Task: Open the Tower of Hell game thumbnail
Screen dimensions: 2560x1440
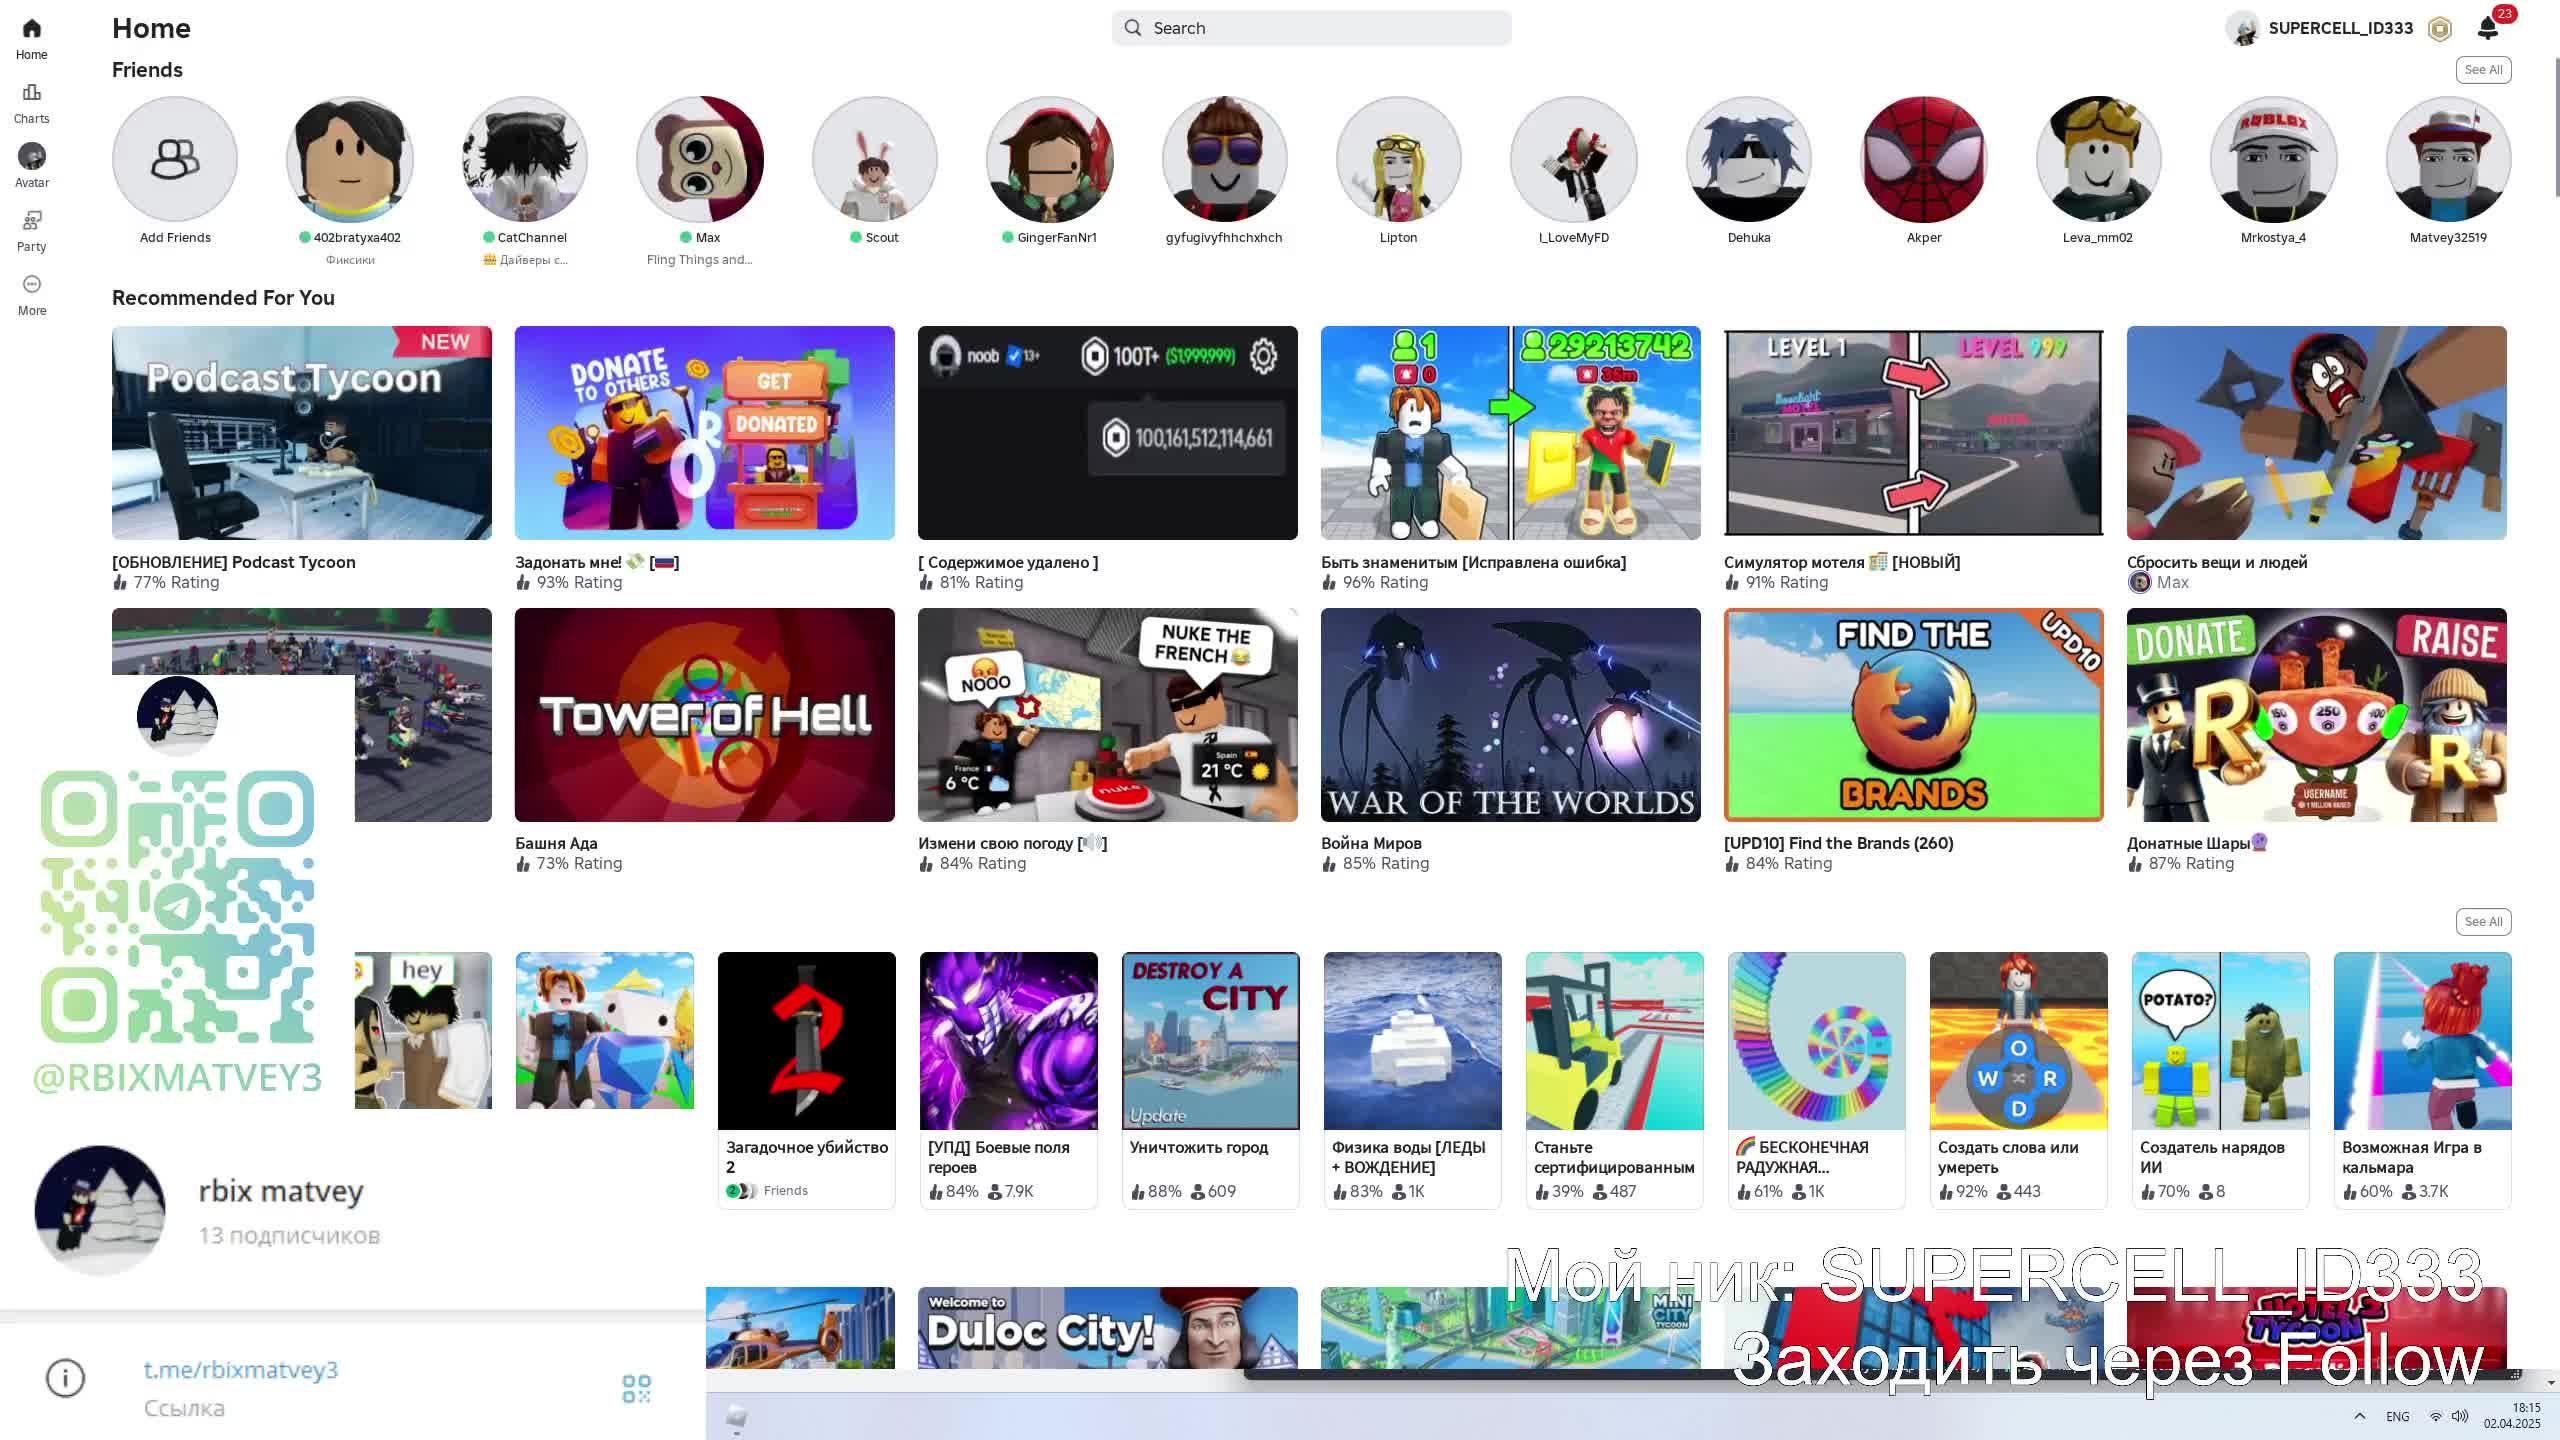Action: tap(705, 715)
